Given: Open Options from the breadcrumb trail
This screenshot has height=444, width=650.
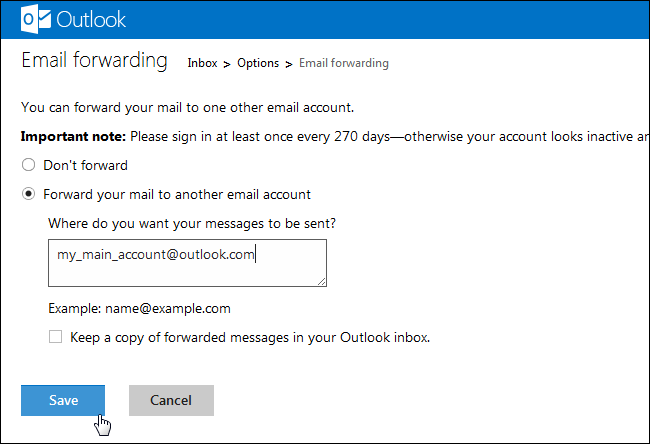Looking at the screenshot, I should click(x=258, y=63).
